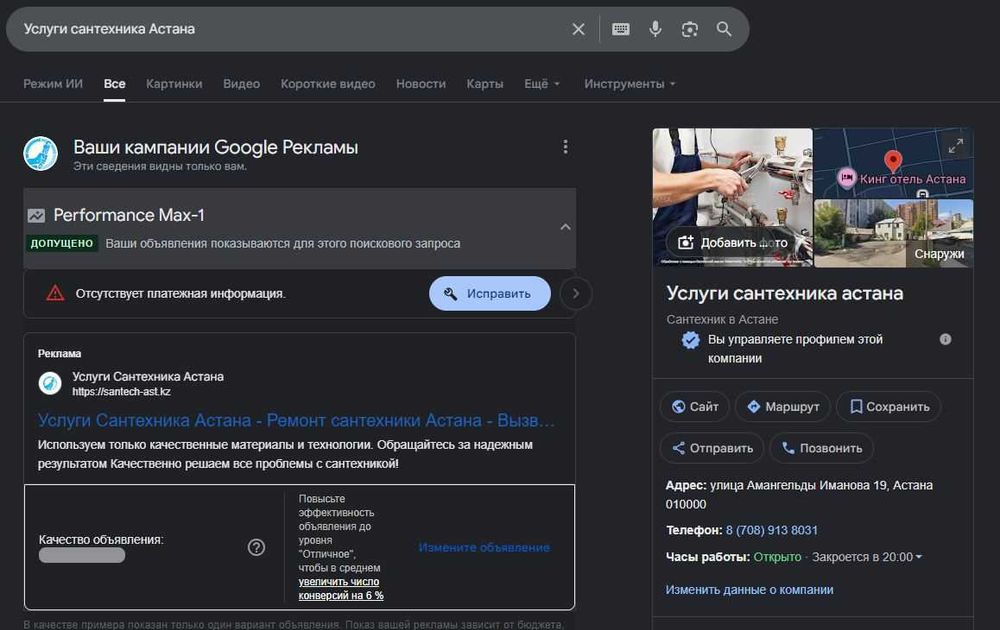Click Изменить данные о компании link

click(x=749, y=590)
